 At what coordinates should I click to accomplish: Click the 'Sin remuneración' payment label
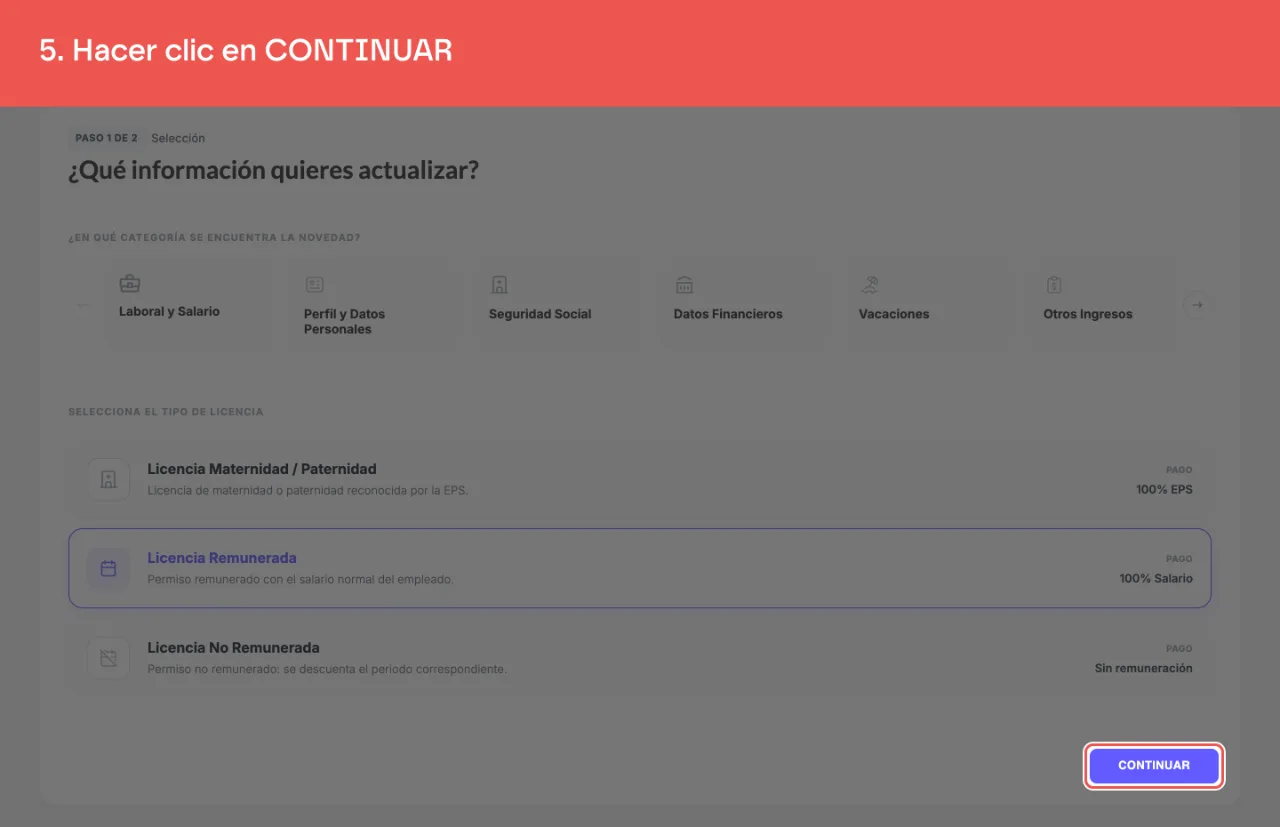click(x=1144, y=668)
